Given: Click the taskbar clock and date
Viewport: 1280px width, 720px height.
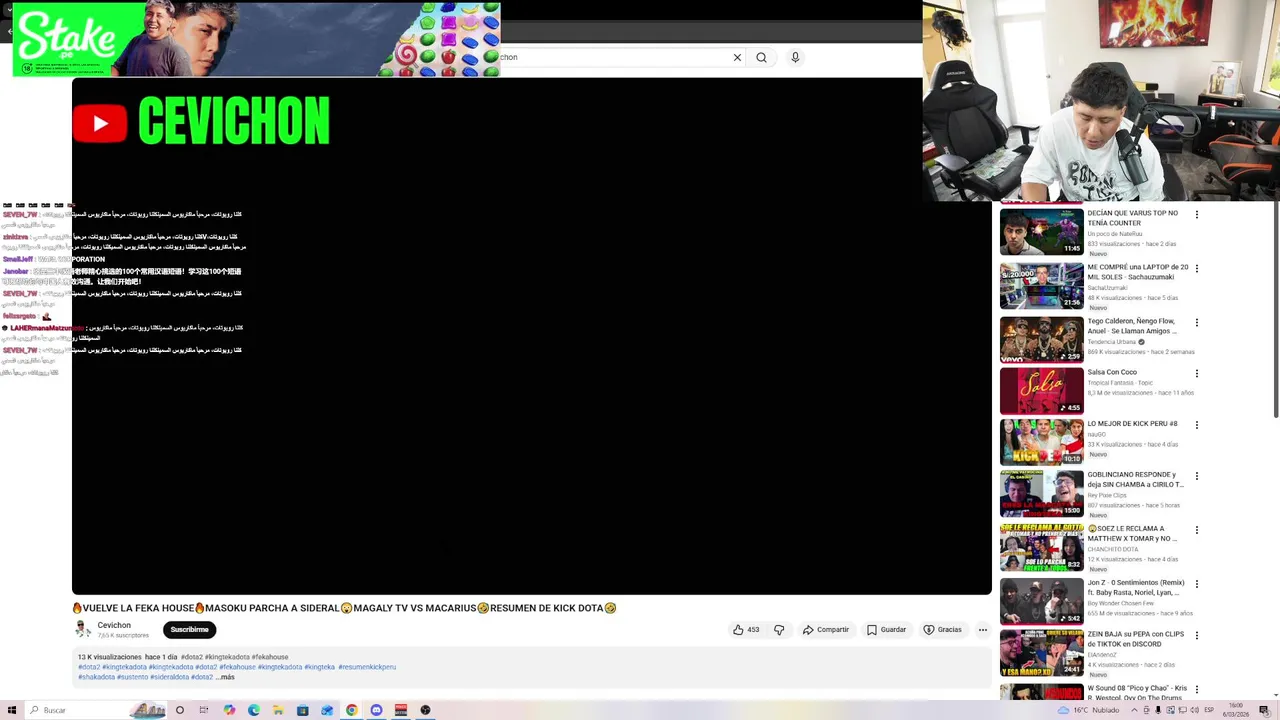Looking at the screenshot, I should 1236,710.
